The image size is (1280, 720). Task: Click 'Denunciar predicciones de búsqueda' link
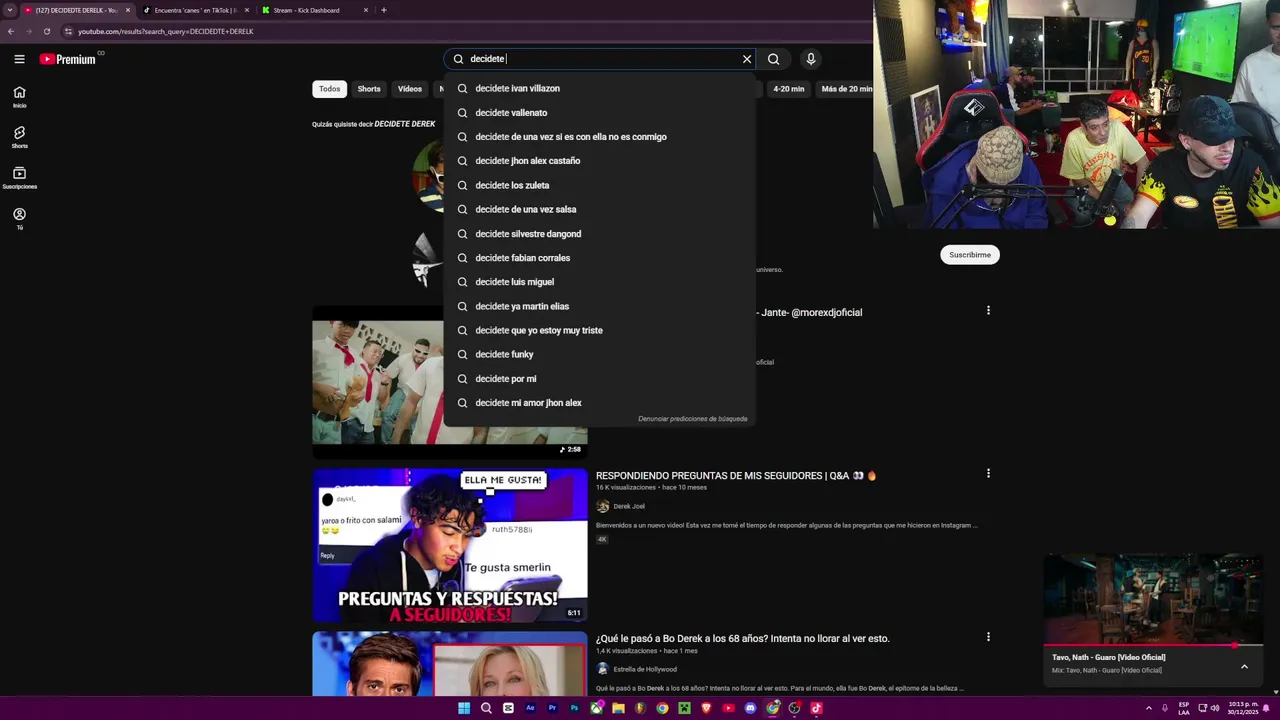pos(693,419)
